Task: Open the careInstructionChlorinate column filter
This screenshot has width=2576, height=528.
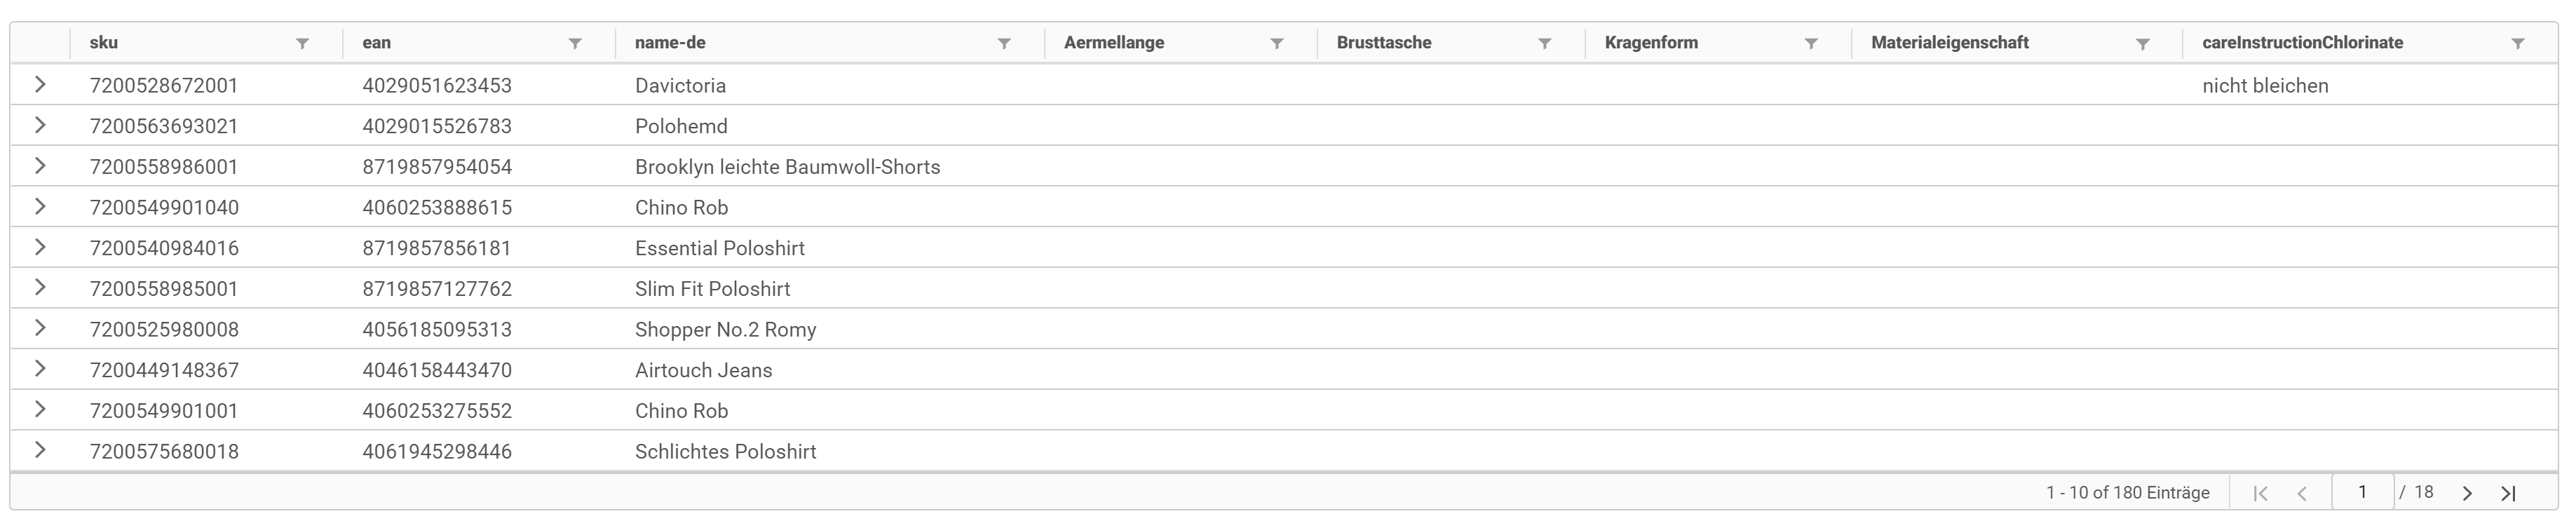Action: (x=2520, y=42)
